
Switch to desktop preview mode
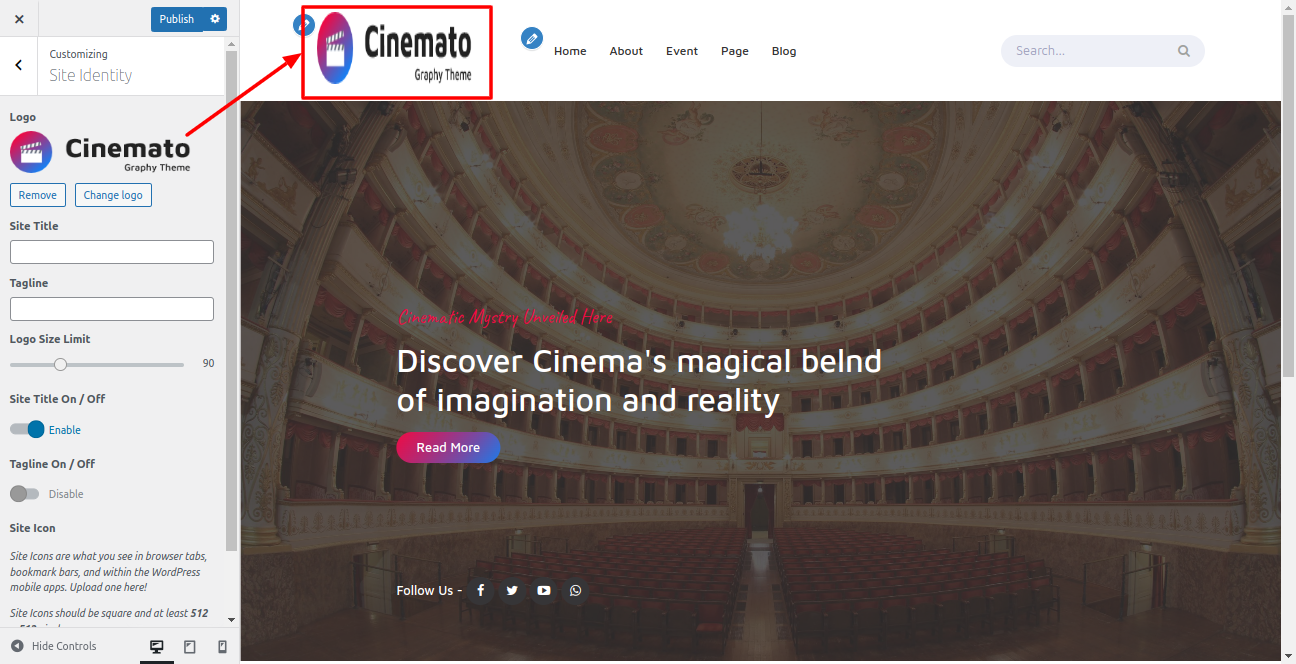157,647
